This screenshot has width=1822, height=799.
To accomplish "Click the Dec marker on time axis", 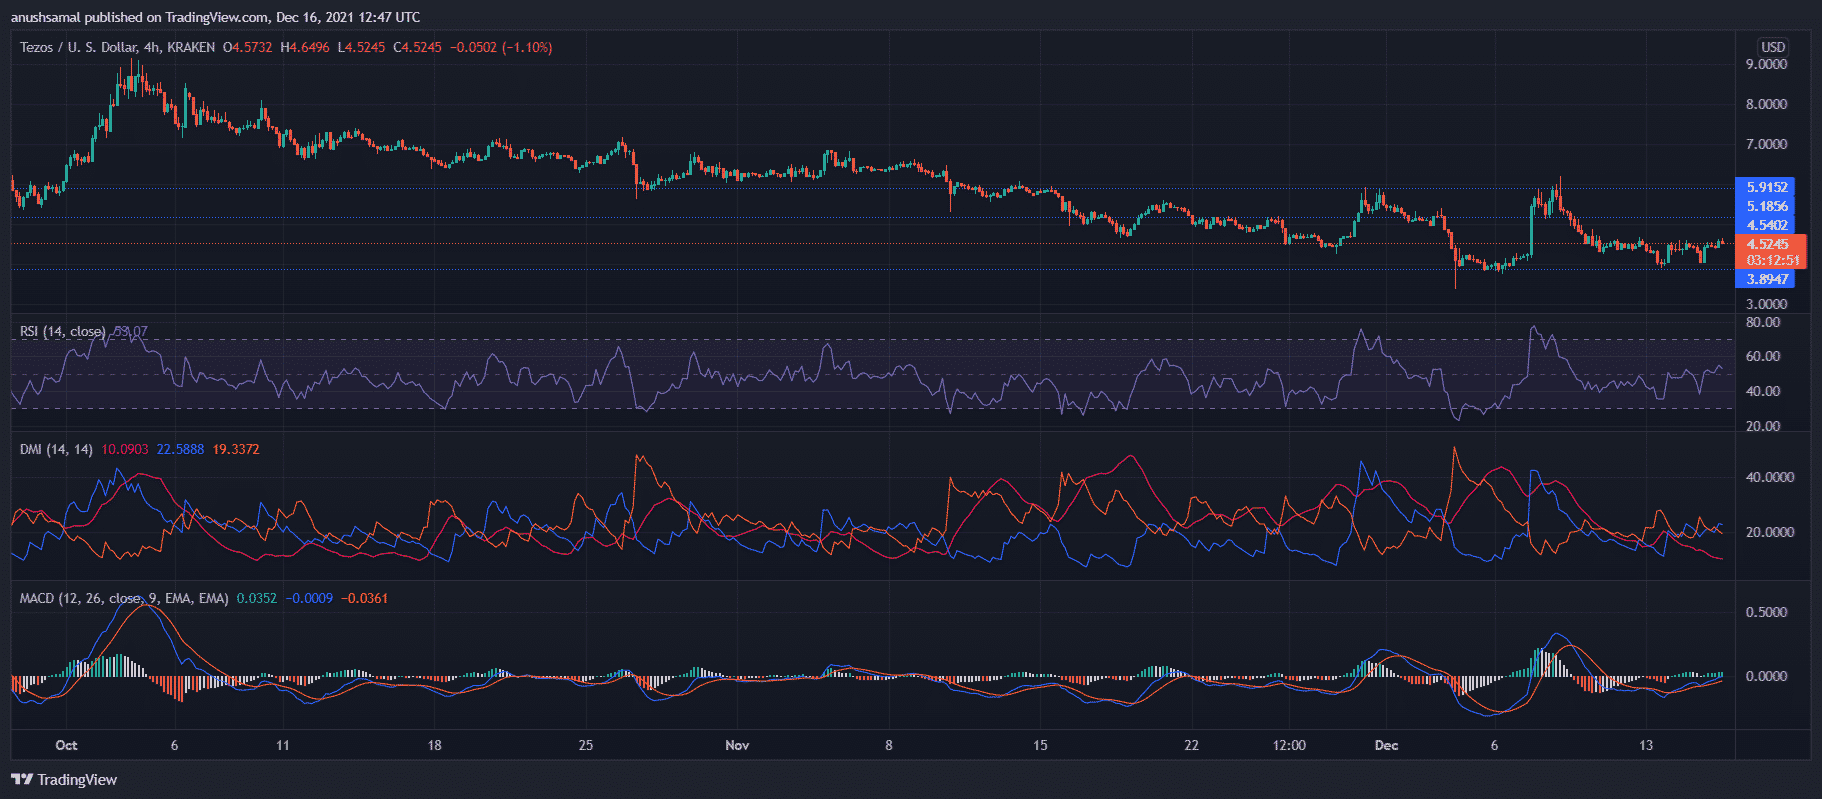I will click(1386, 745).
